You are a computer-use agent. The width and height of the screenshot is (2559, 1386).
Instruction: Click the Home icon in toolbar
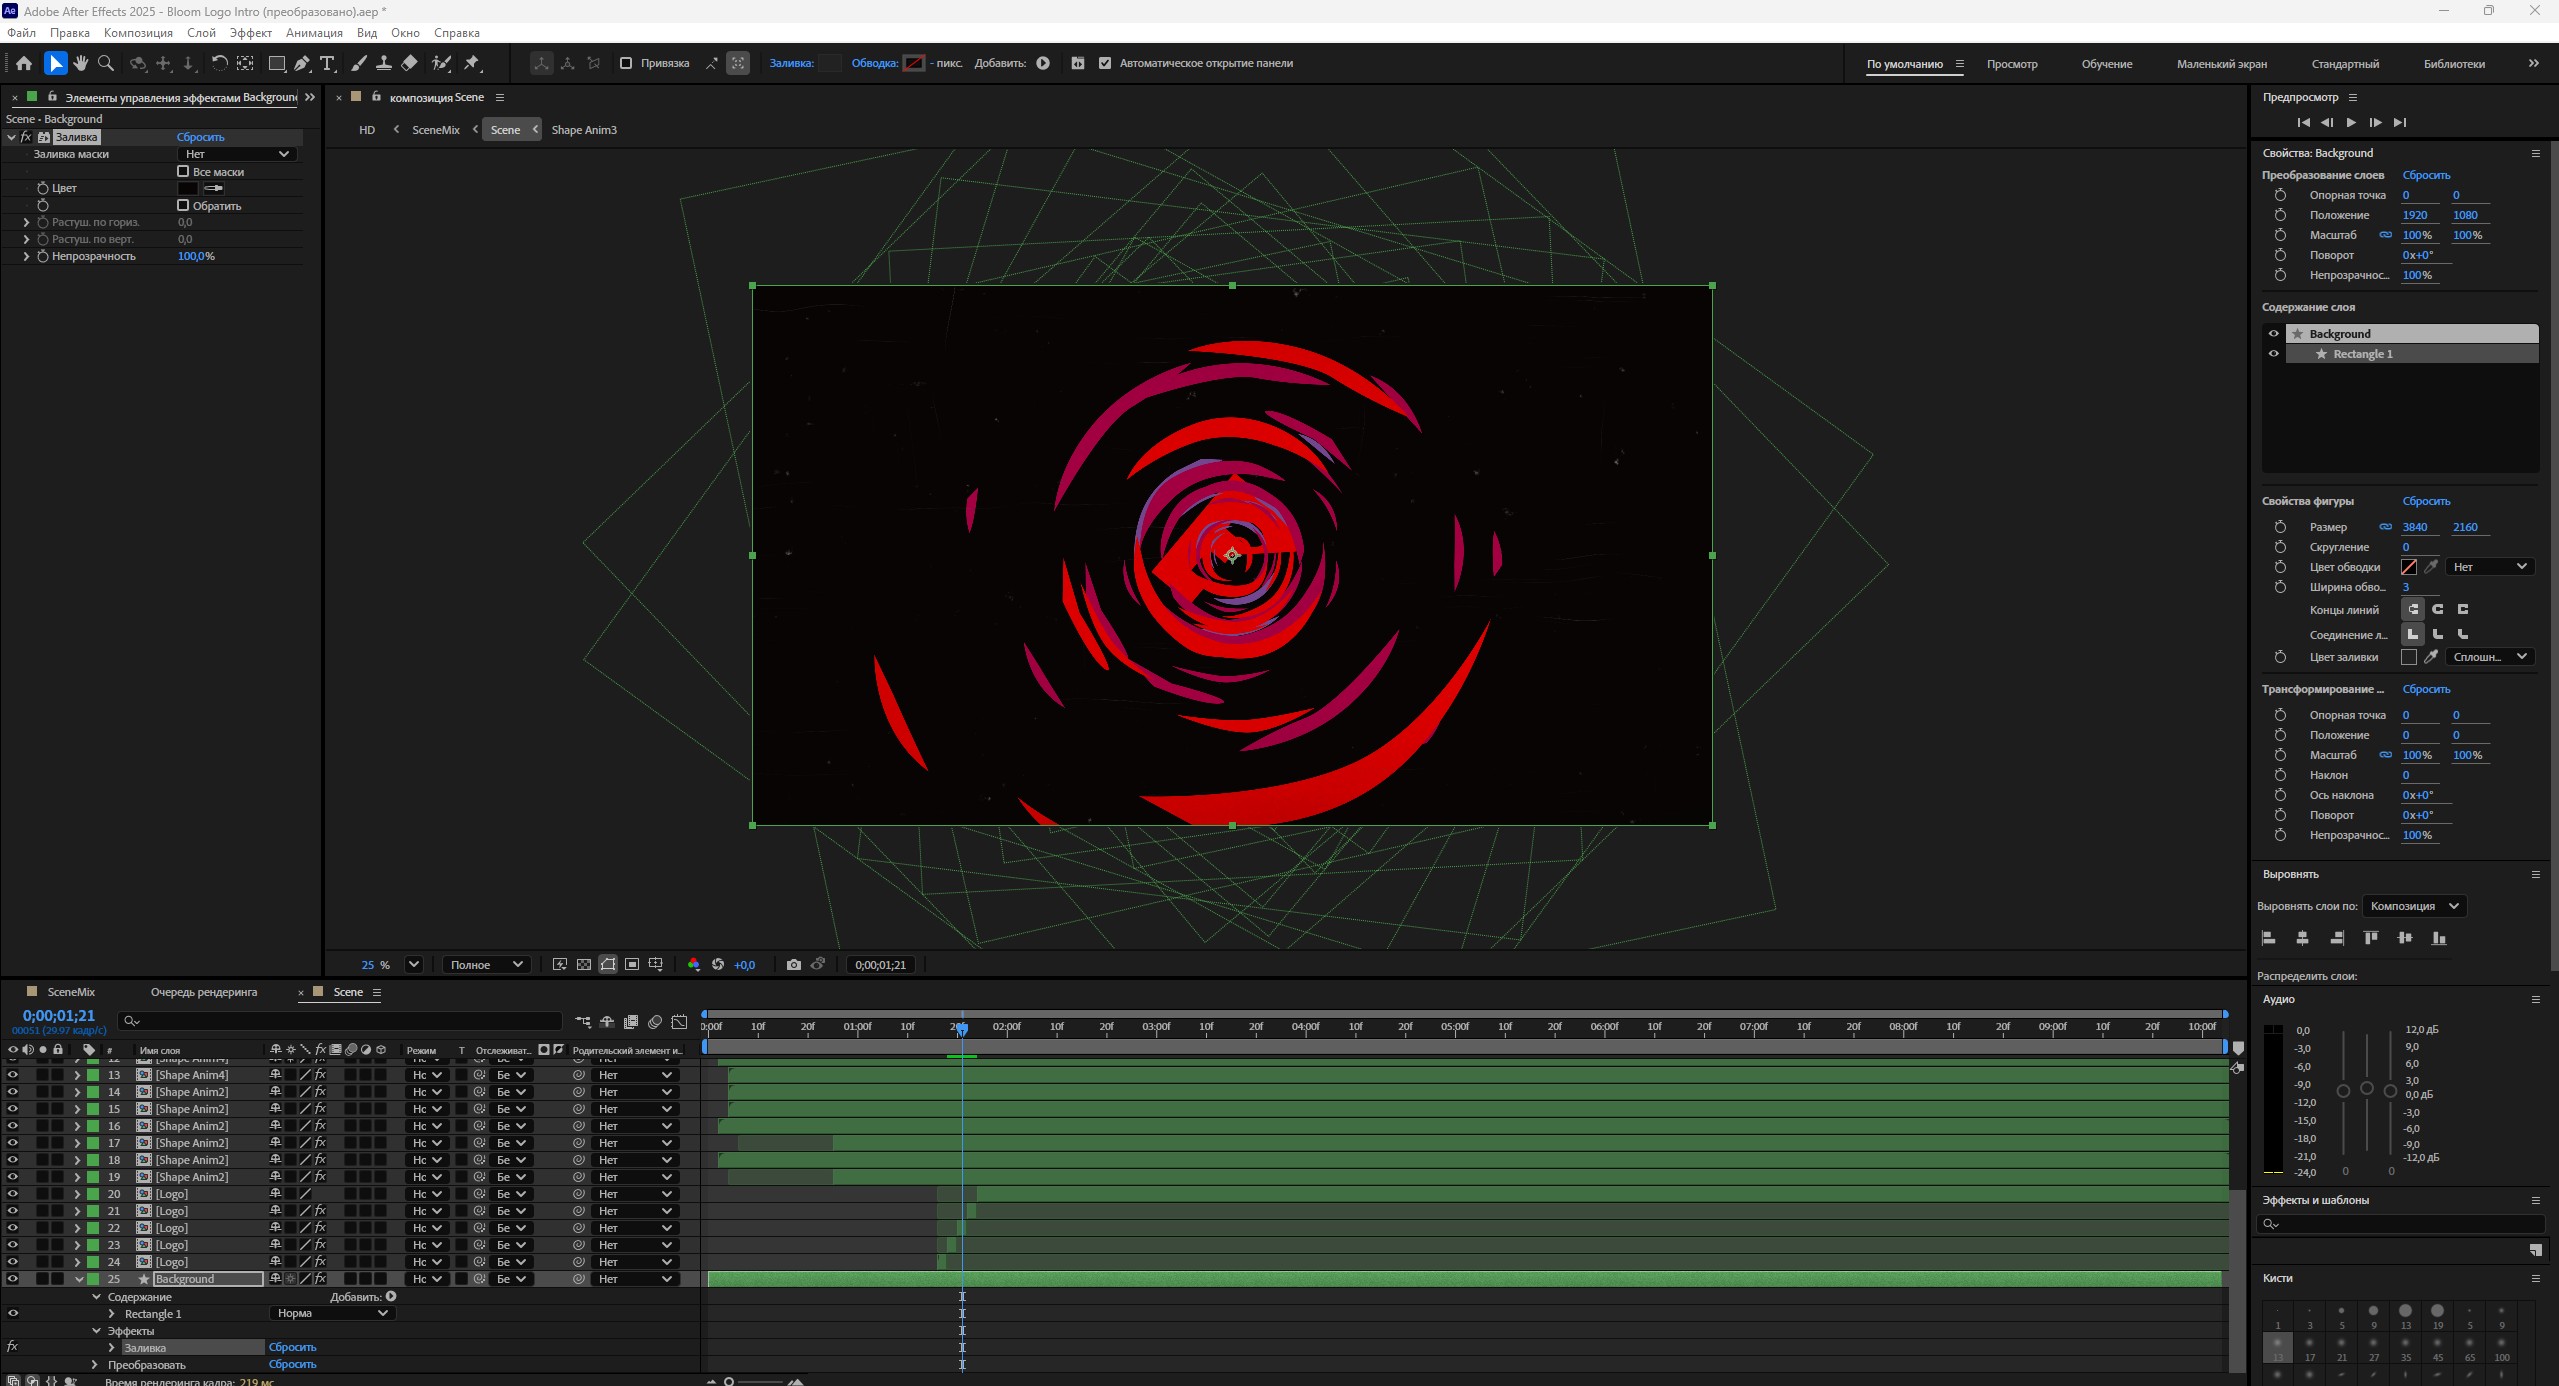(24, 63)
